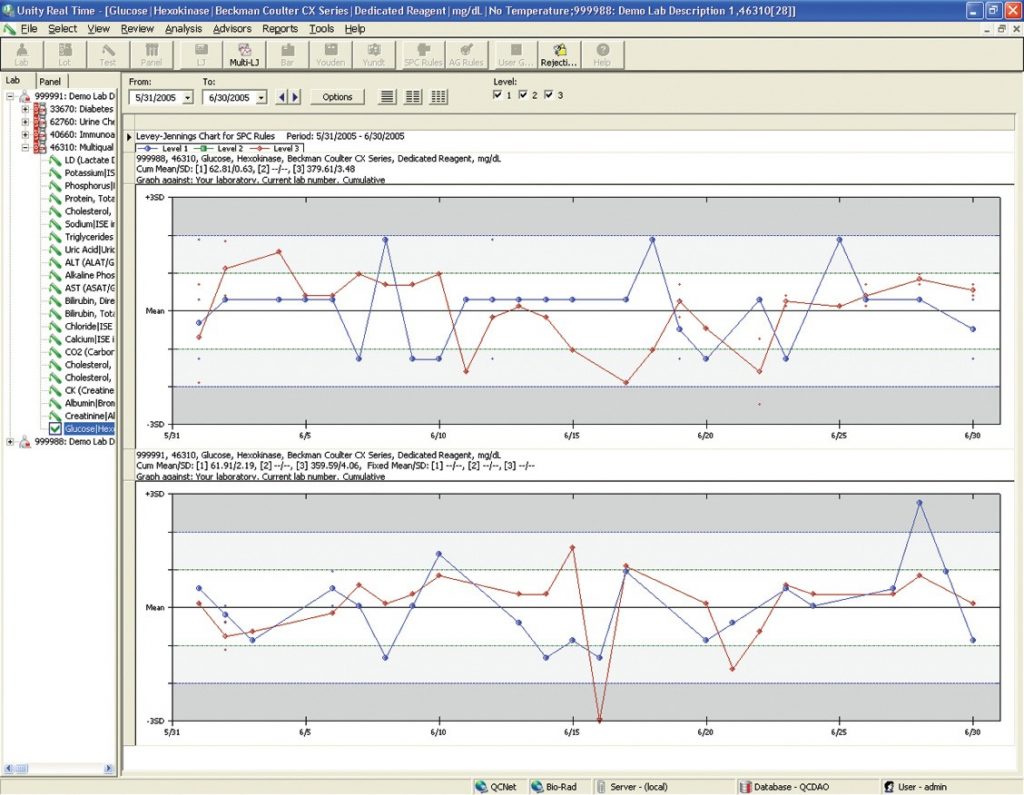The height and width of the screenshot is (795, 1024).
Task: Select two-column chart layout icon
Action: [413, 97]
